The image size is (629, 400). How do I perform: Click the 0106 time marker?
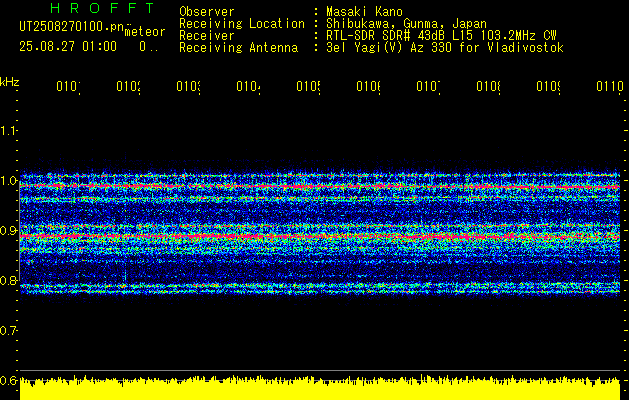(x=368, y=86)
